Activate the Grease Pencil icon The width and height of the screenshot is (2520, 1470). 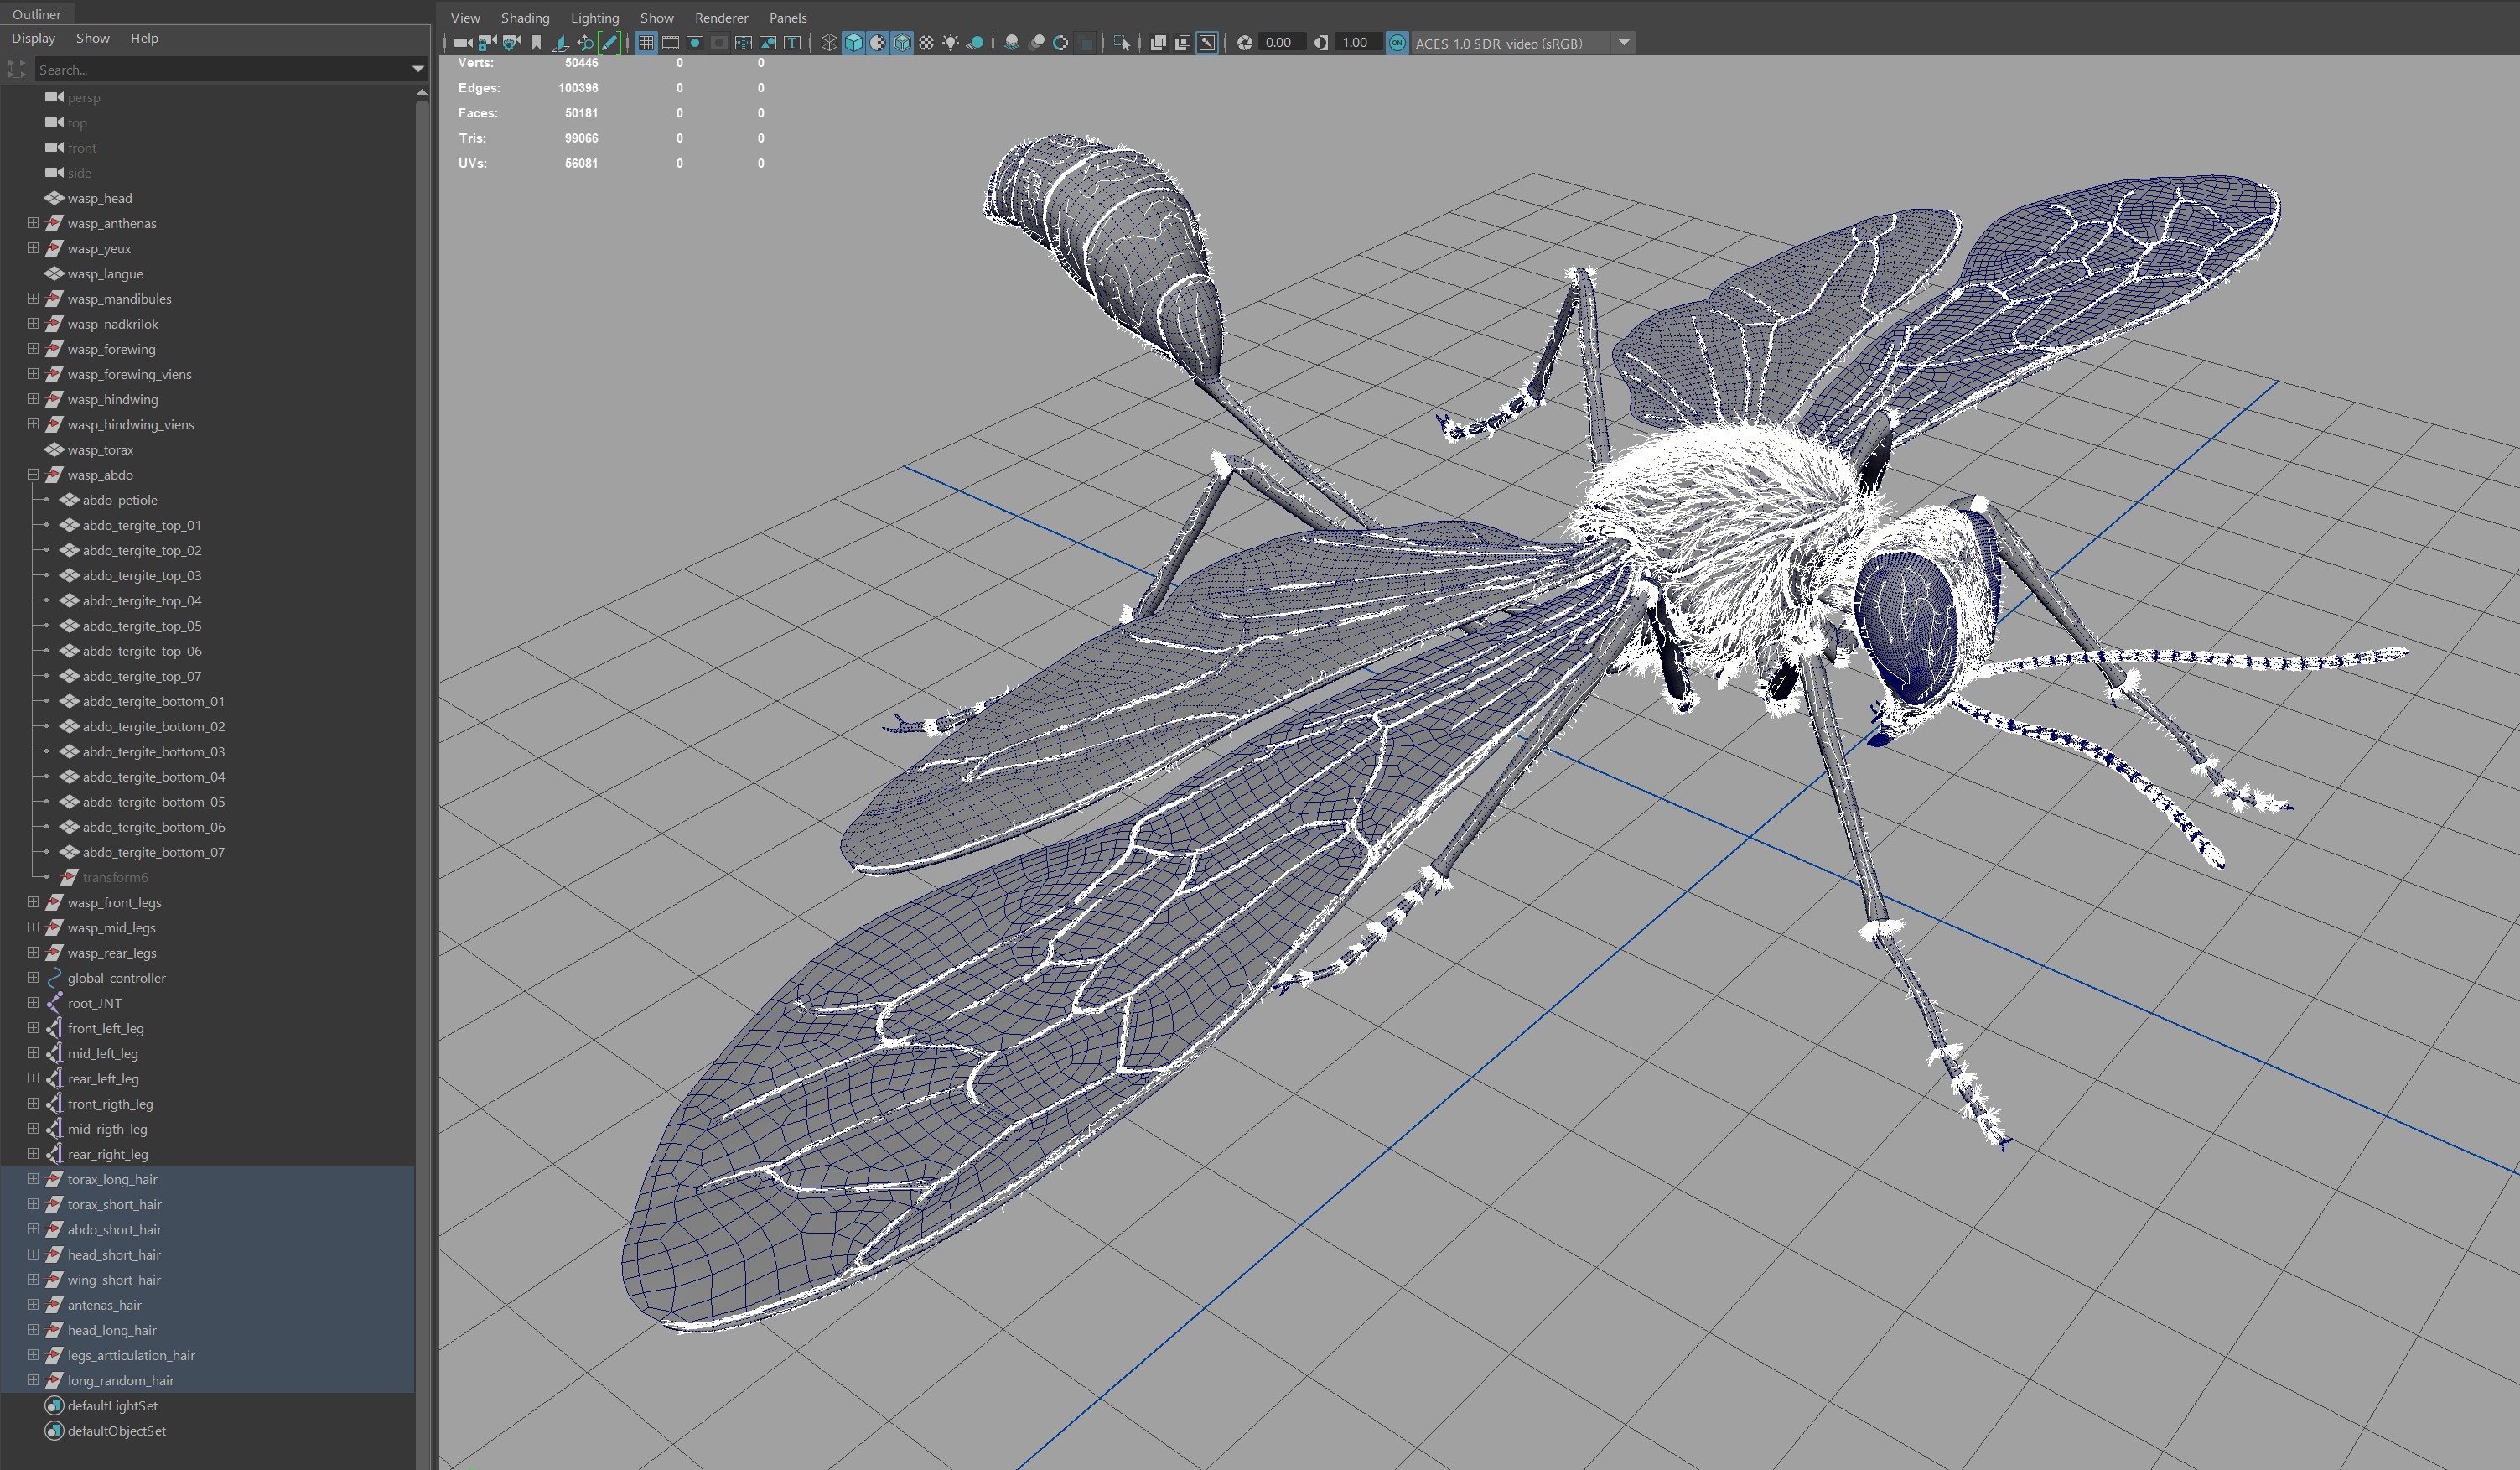609,43
